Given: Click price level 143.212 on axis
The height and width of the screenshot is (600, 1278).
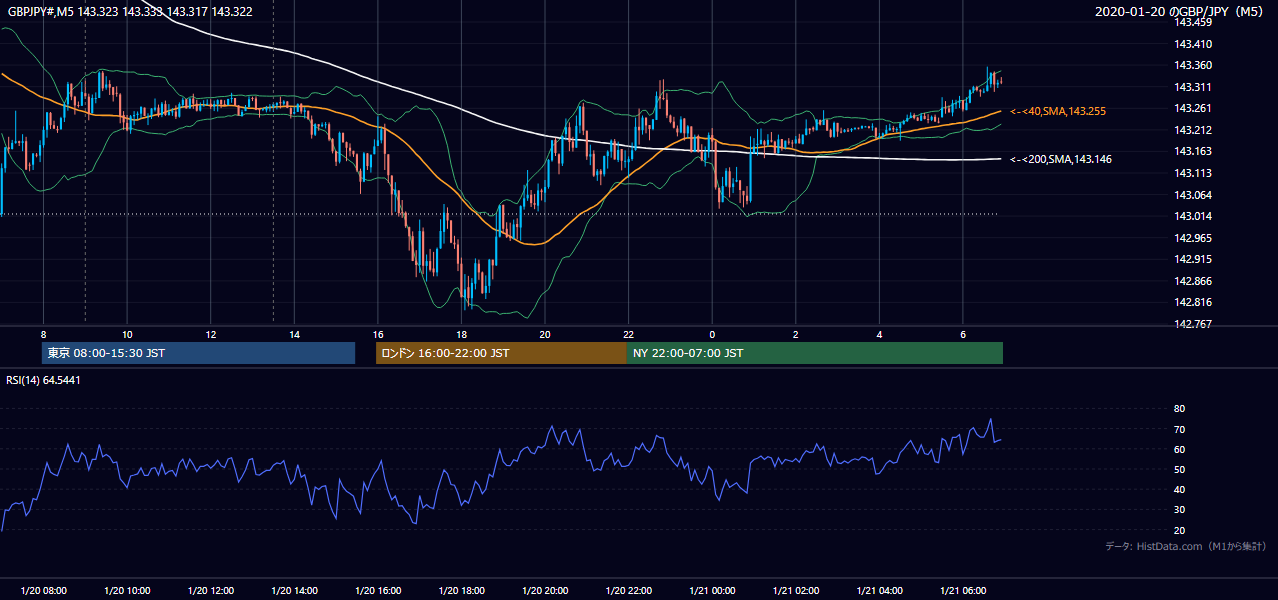Looking at the screenshot, I should [x=1193, y=130].
